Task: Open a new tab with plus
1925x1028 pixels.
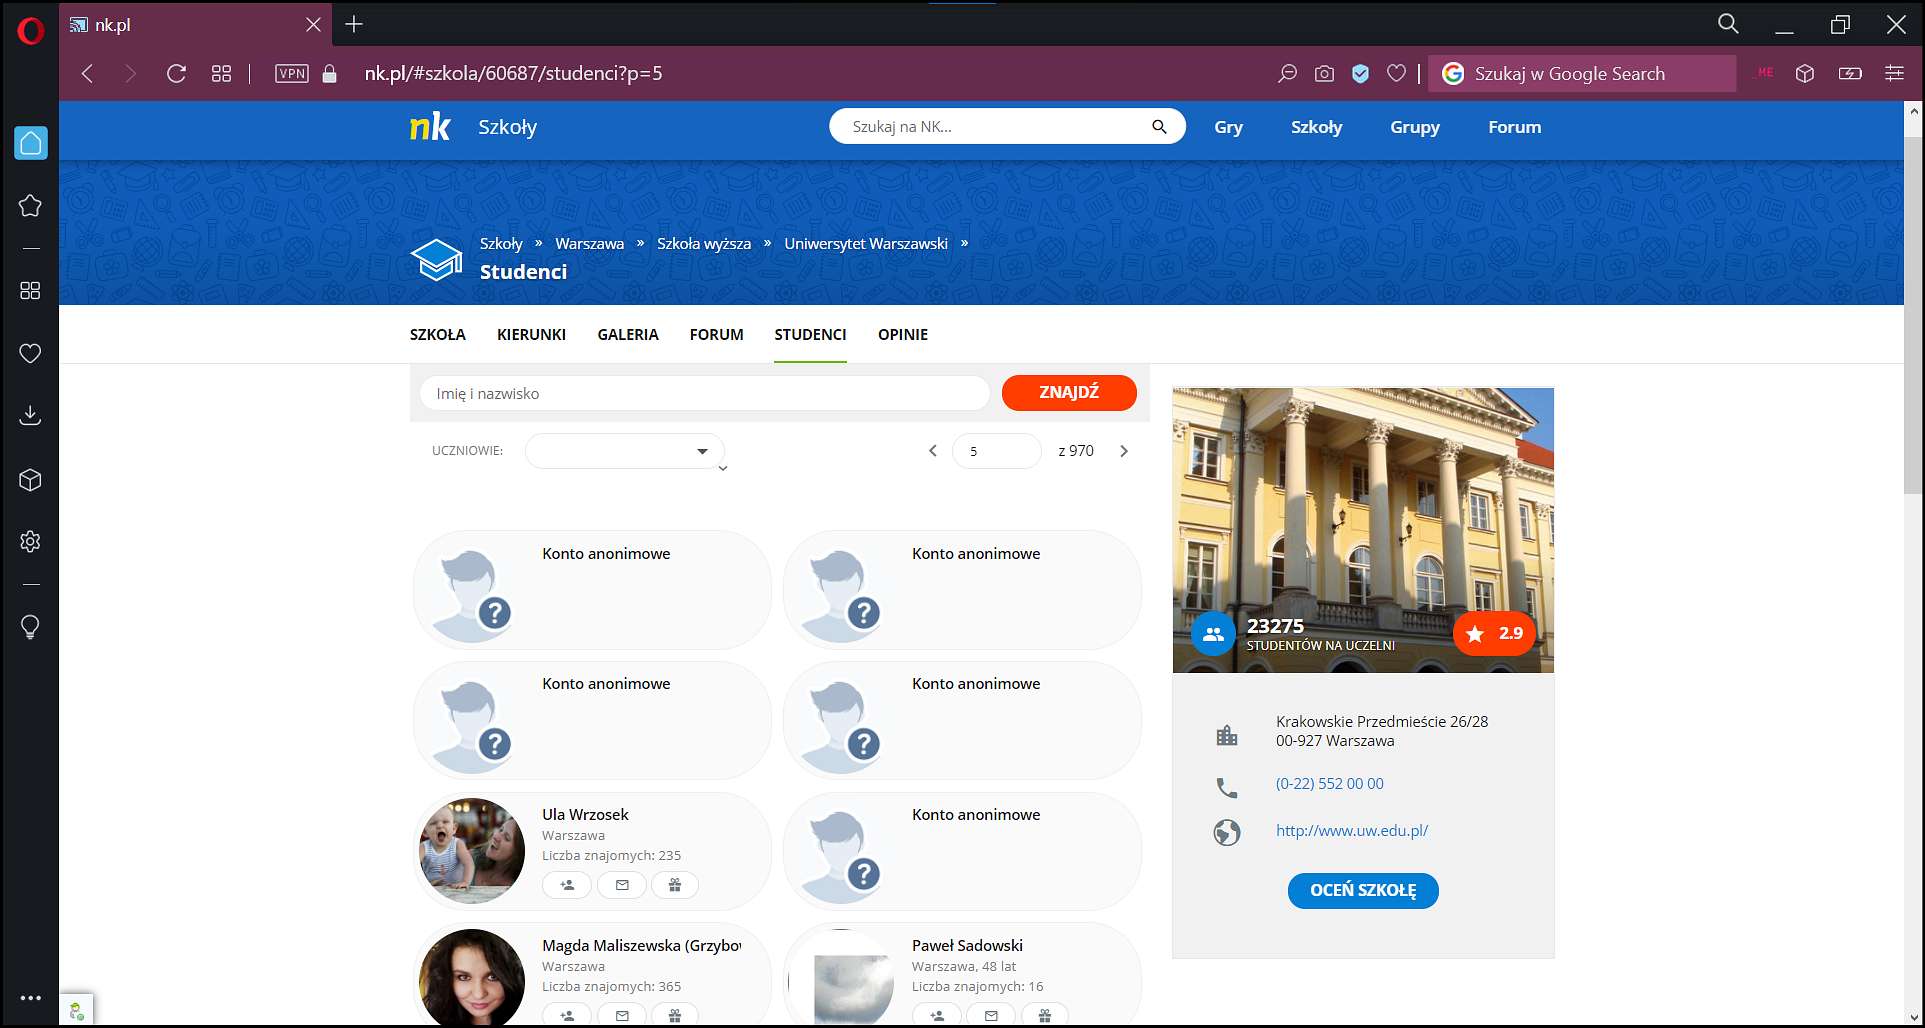Action: tap(354, 24)
